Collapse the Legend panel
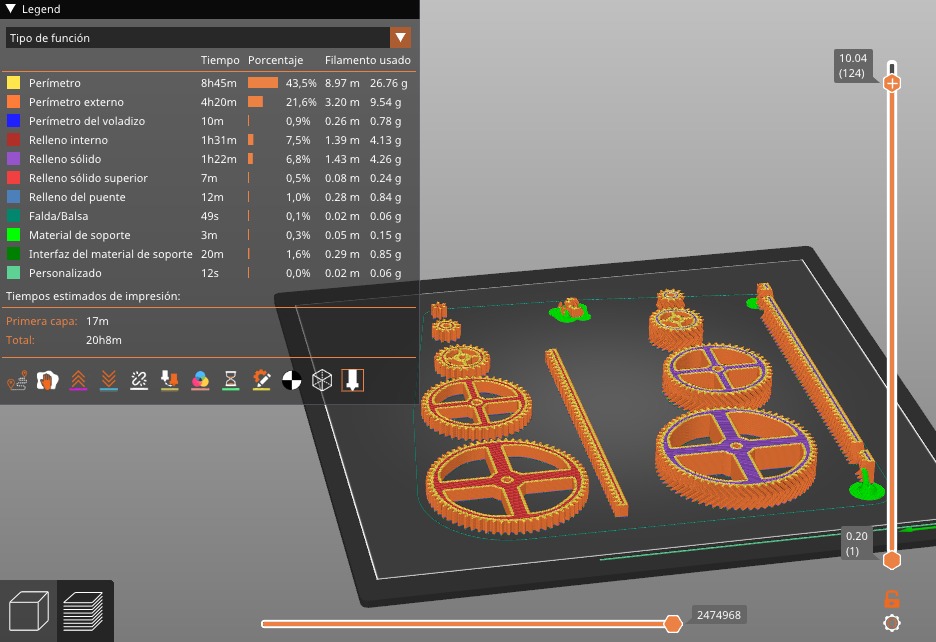Viewport: 936px width, 642px height. 11,9
